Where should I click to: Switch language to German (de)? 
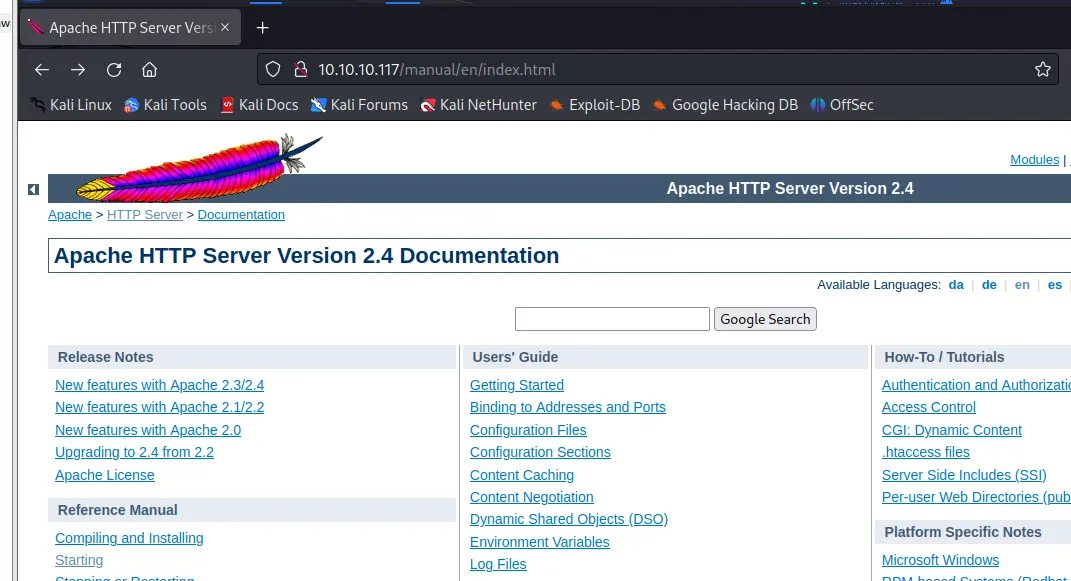pyautogui.click(x=989, y=285)
